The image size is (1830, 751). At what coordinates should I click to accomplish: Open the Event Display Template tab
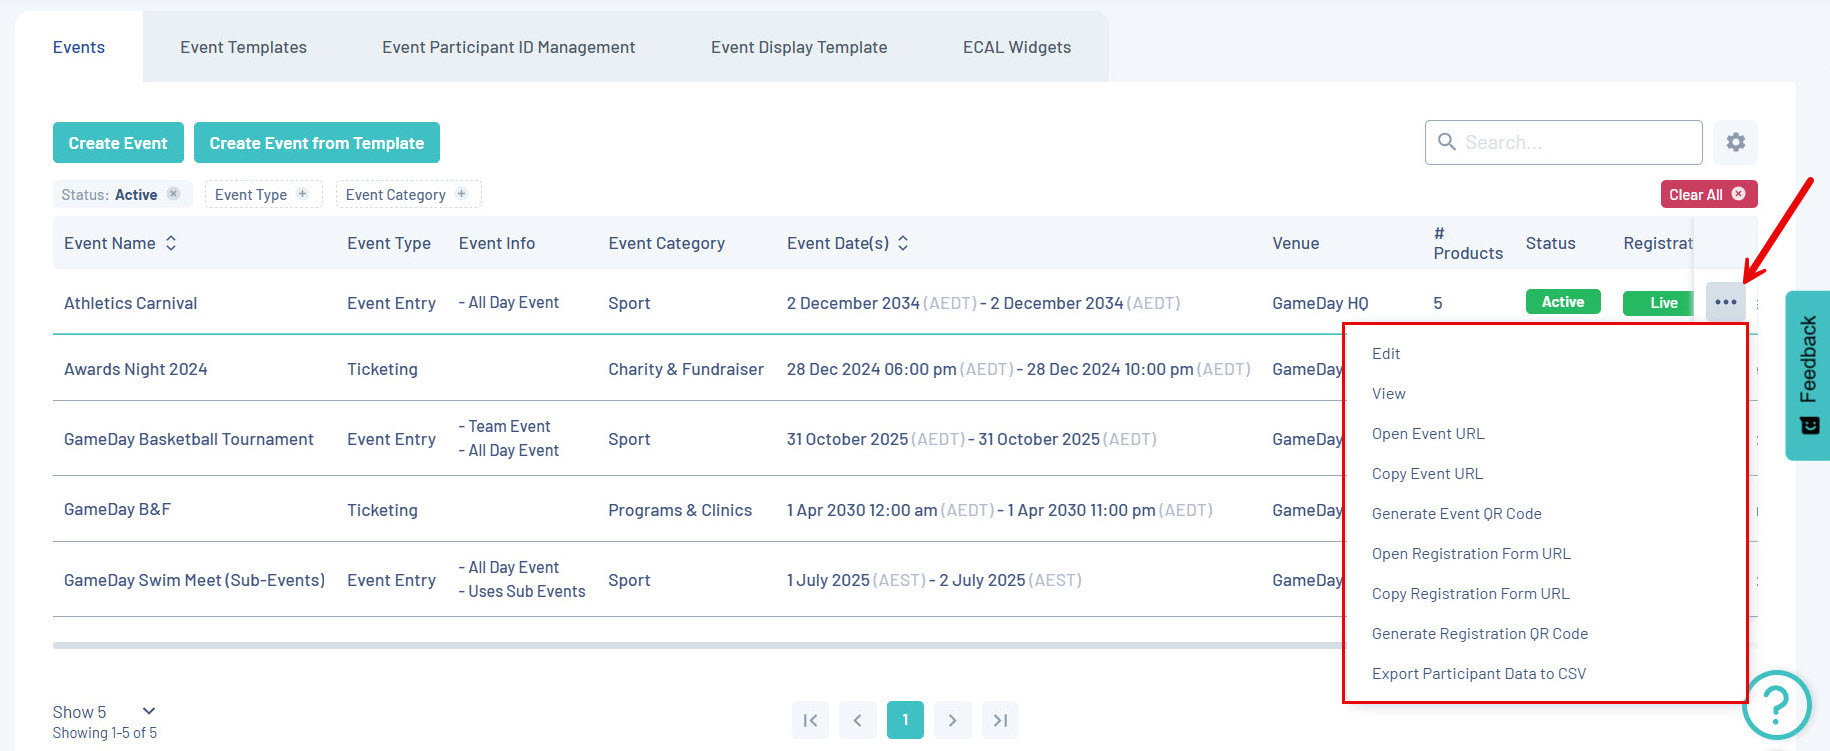tap(799, 47)
